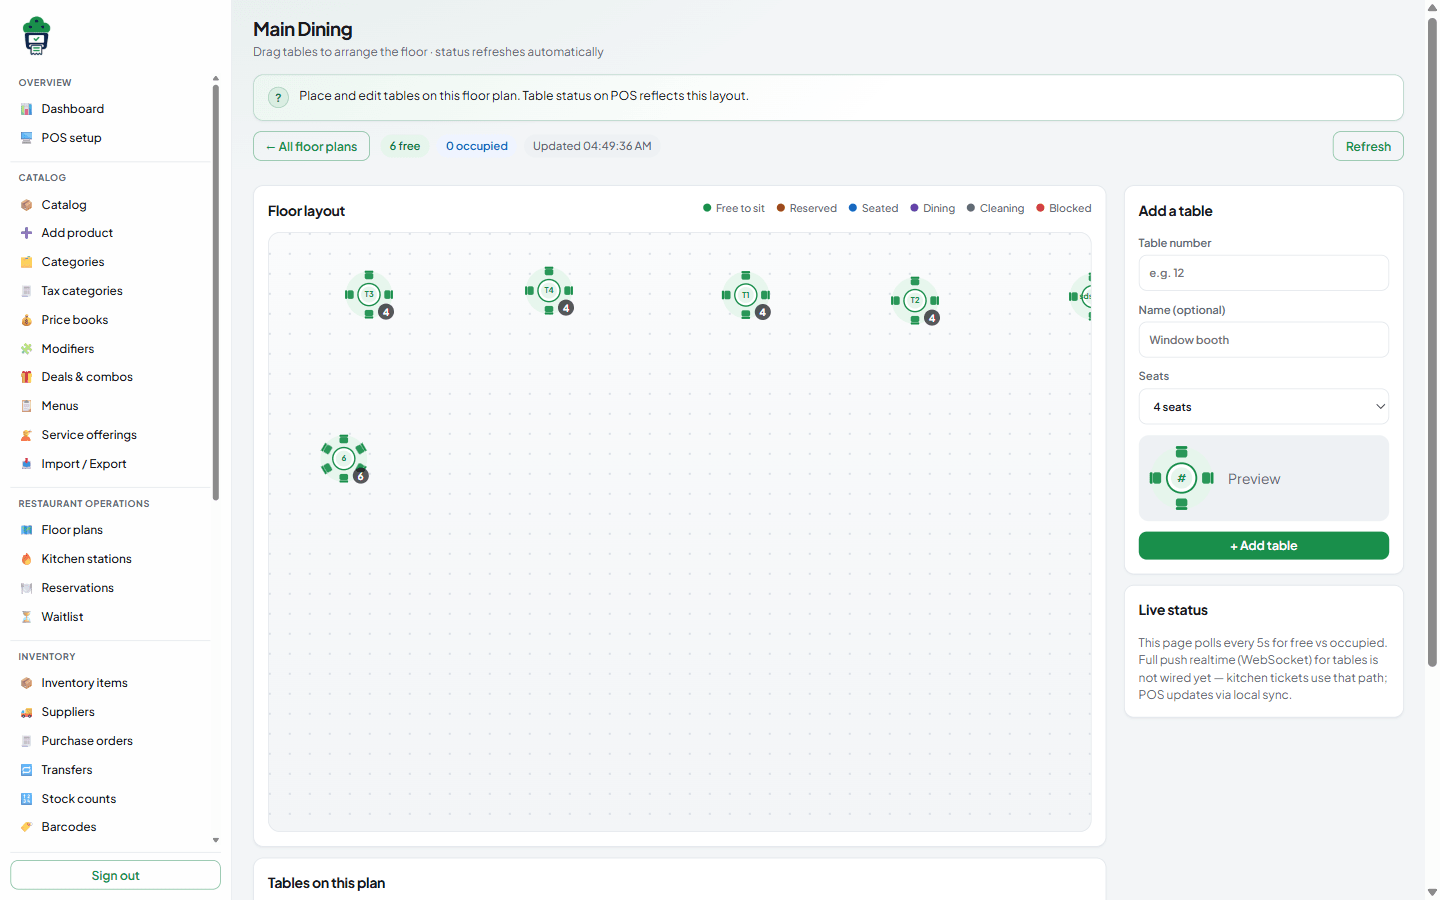This screenshot has height=900, width=1440.
Task: Go back to All floor plans
Action: (311, 146)
